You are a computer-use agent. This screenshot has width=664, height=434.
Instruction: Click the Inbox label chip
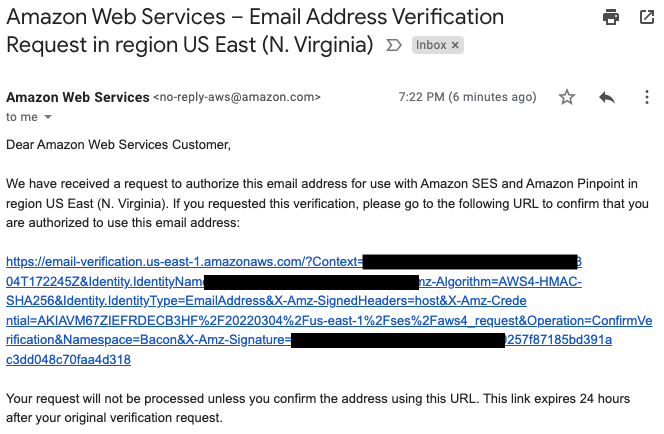point(431,45)
